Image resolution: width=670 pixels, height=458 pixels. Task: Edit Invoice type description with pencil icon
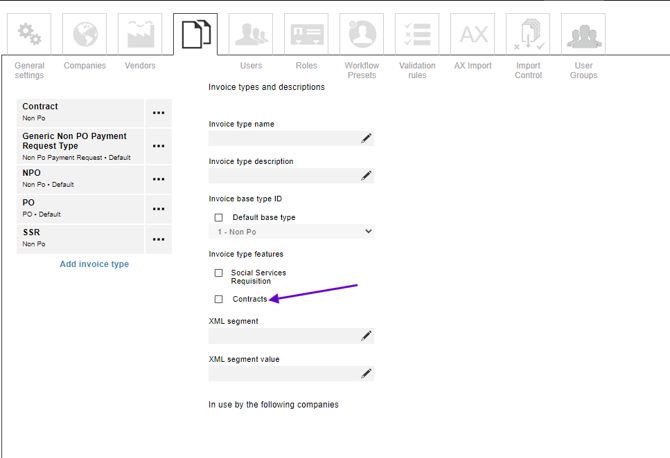[366, 176]
